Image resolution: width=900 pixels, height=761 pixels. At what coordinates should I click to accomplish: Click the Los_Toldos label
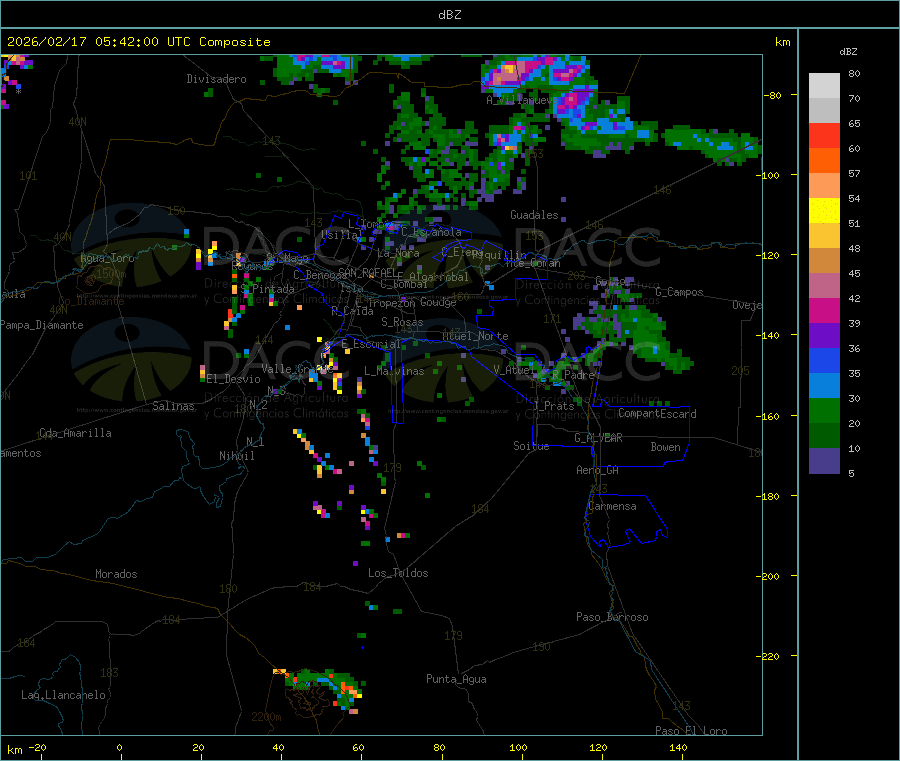pyautogui.click(x=398, y=573)
